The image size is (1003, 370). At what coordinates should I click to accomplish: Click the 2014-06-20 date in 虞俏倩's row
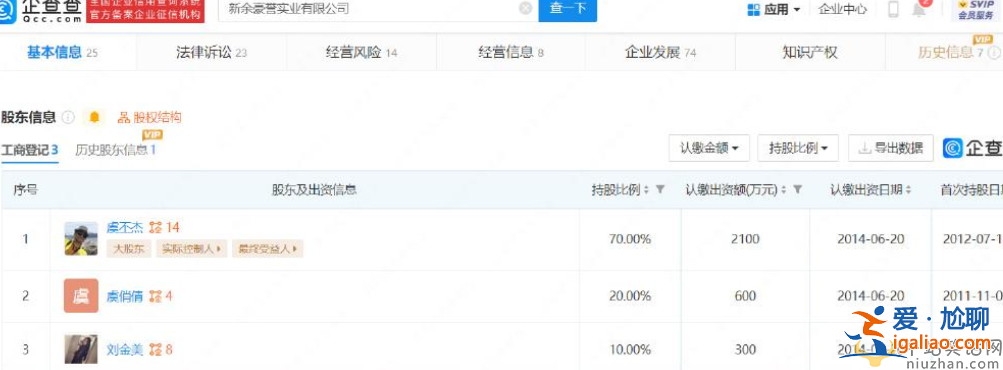tap(871, 296)
